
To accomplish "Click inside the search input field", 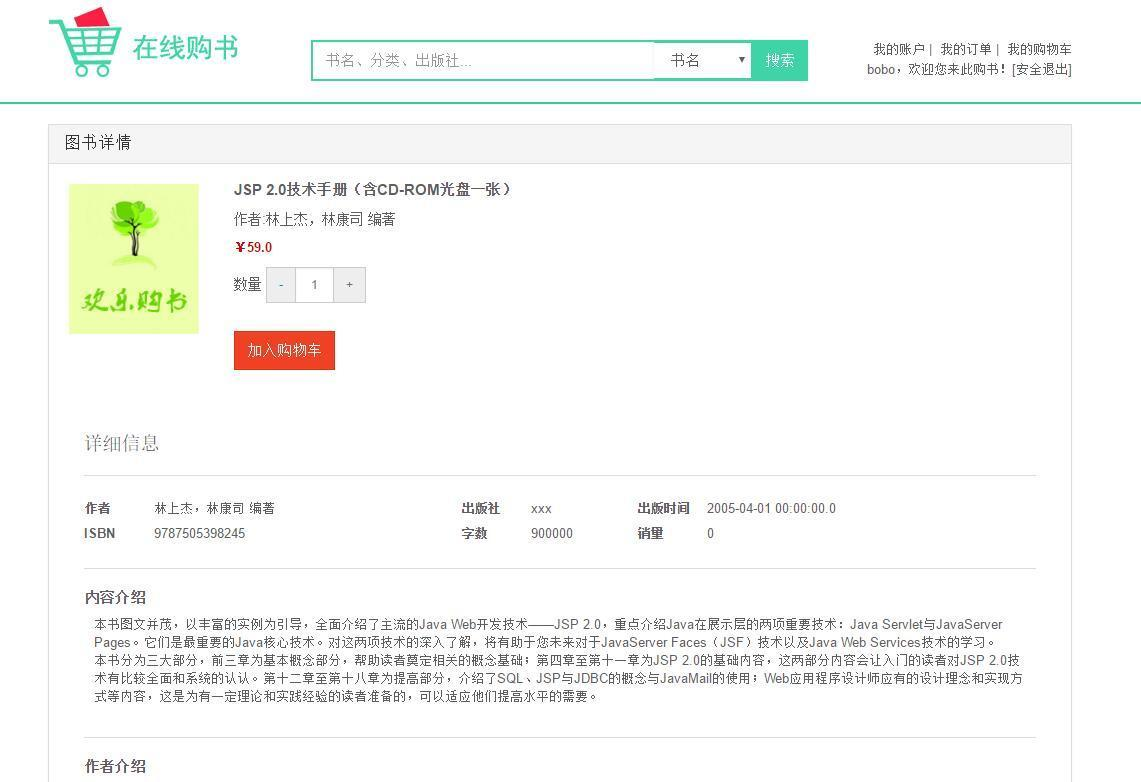I will (x=480, y=60).
